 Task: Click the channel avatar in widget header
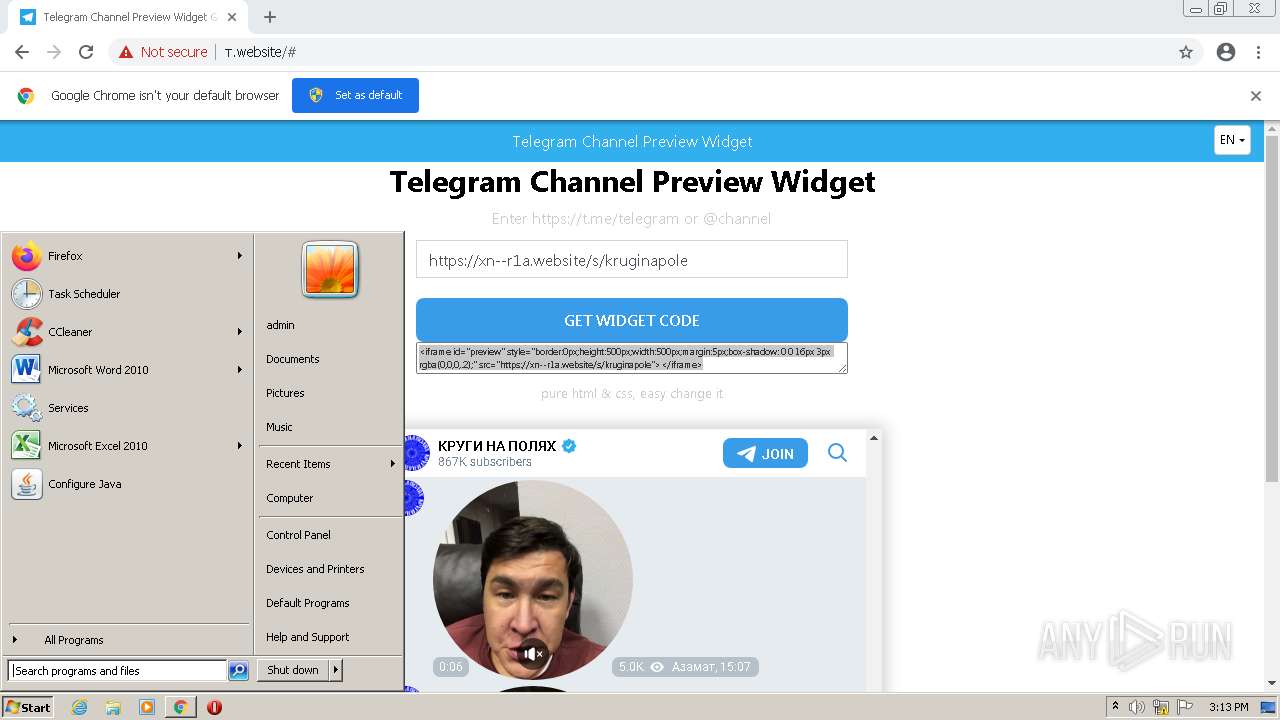(x=415, y=453)
